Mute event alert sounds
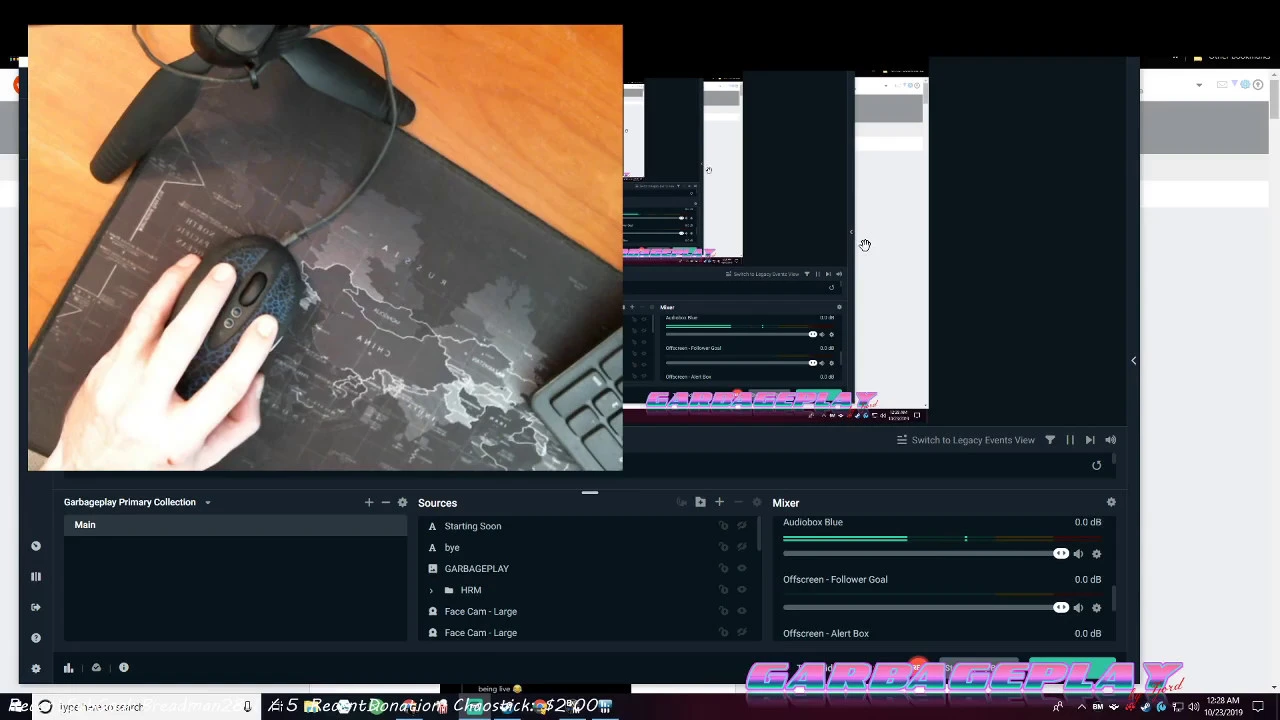This screenshot has width=1280, height=720. 1110,440
